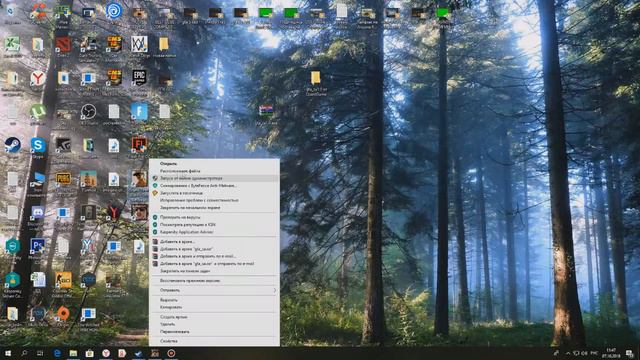Switch the РУС input language indicator

pos(594,353)
